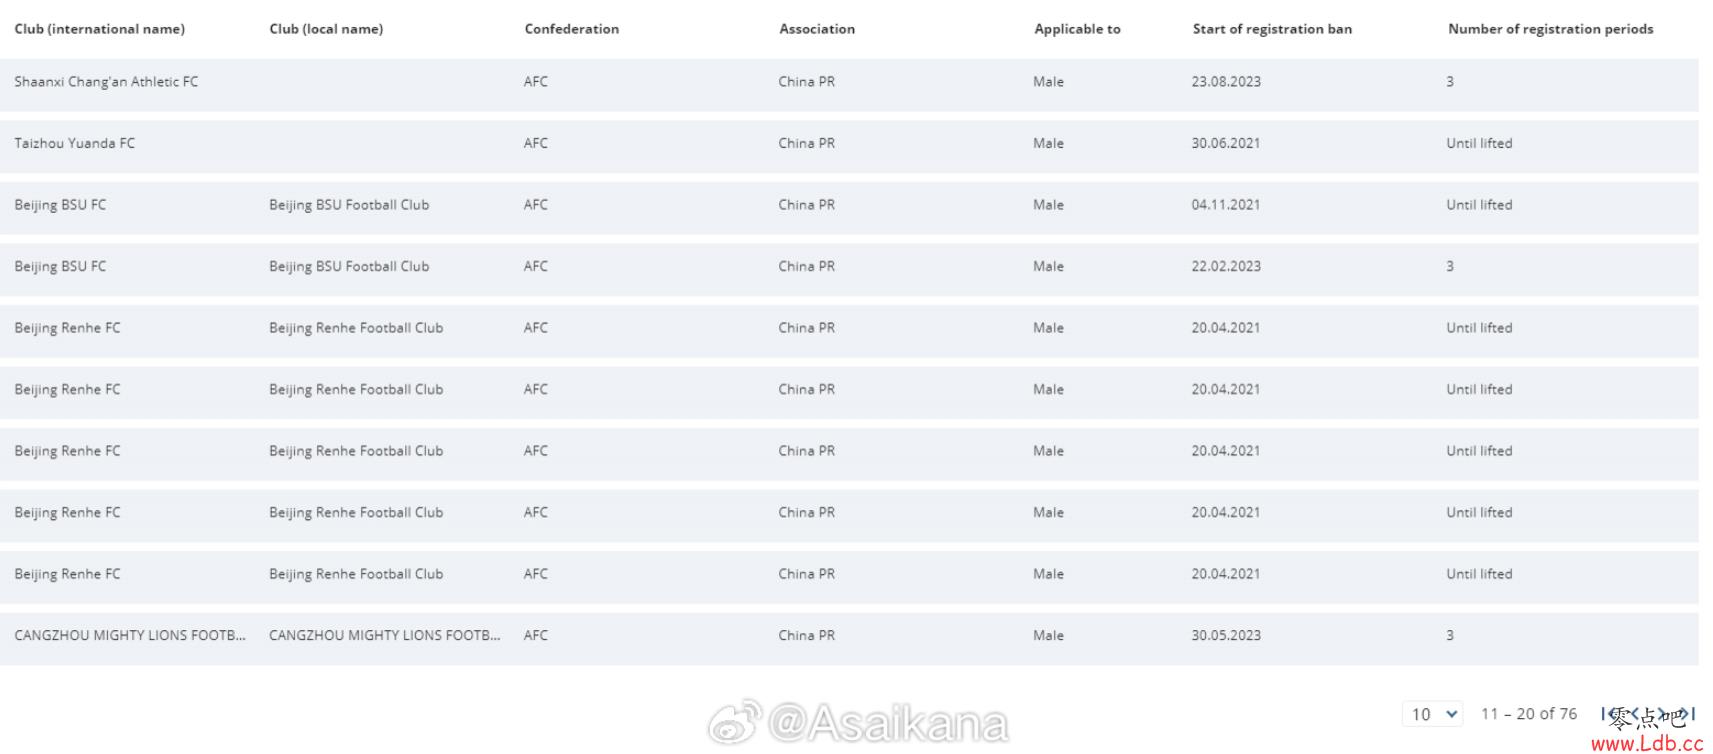Sort by Club (local name) column header

click(x=326, y=29)
